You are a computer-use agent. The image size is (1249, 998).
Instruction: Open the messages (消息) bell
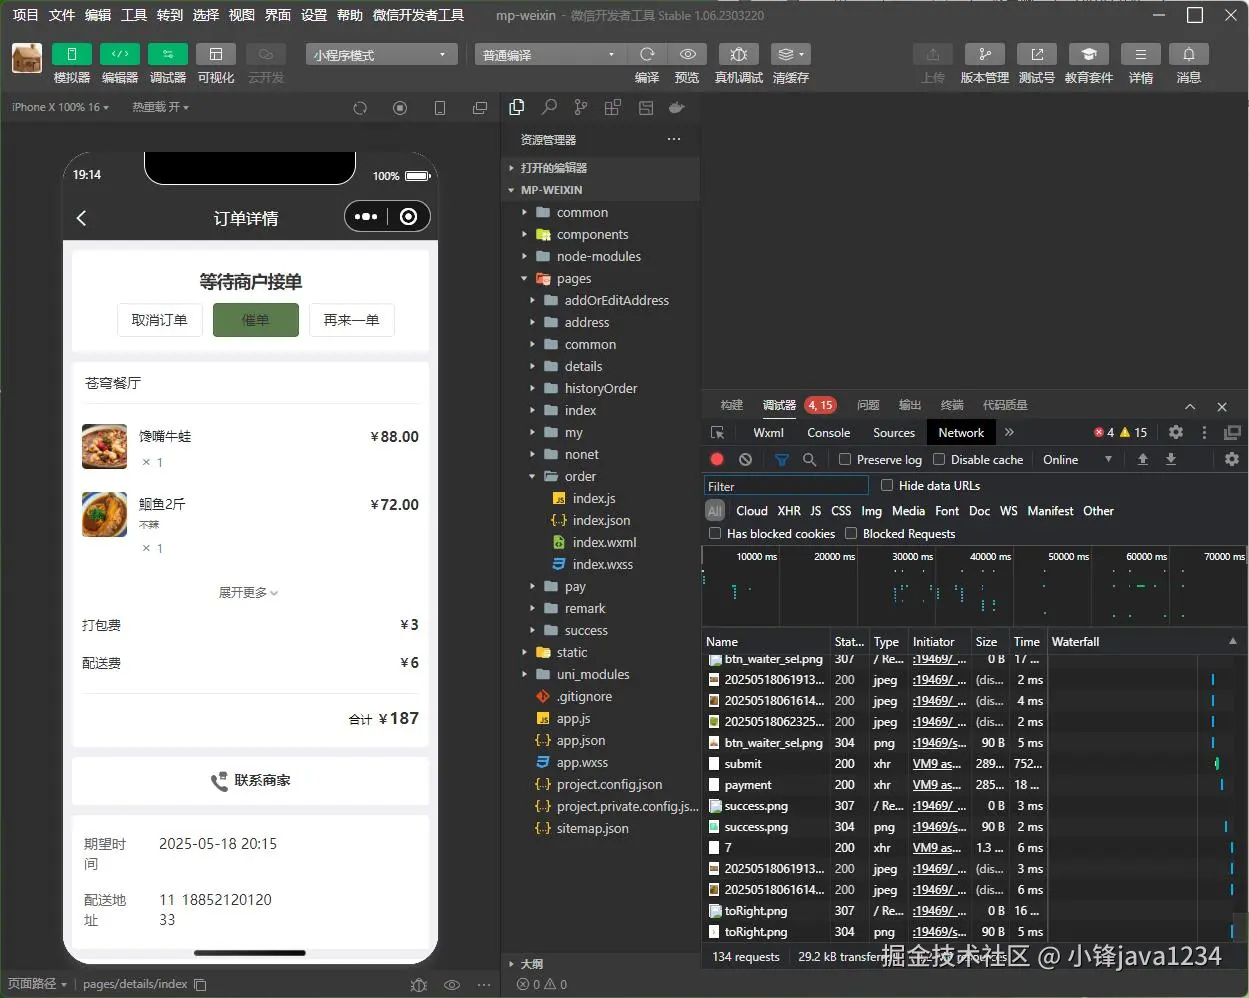tap(1189, 54)
